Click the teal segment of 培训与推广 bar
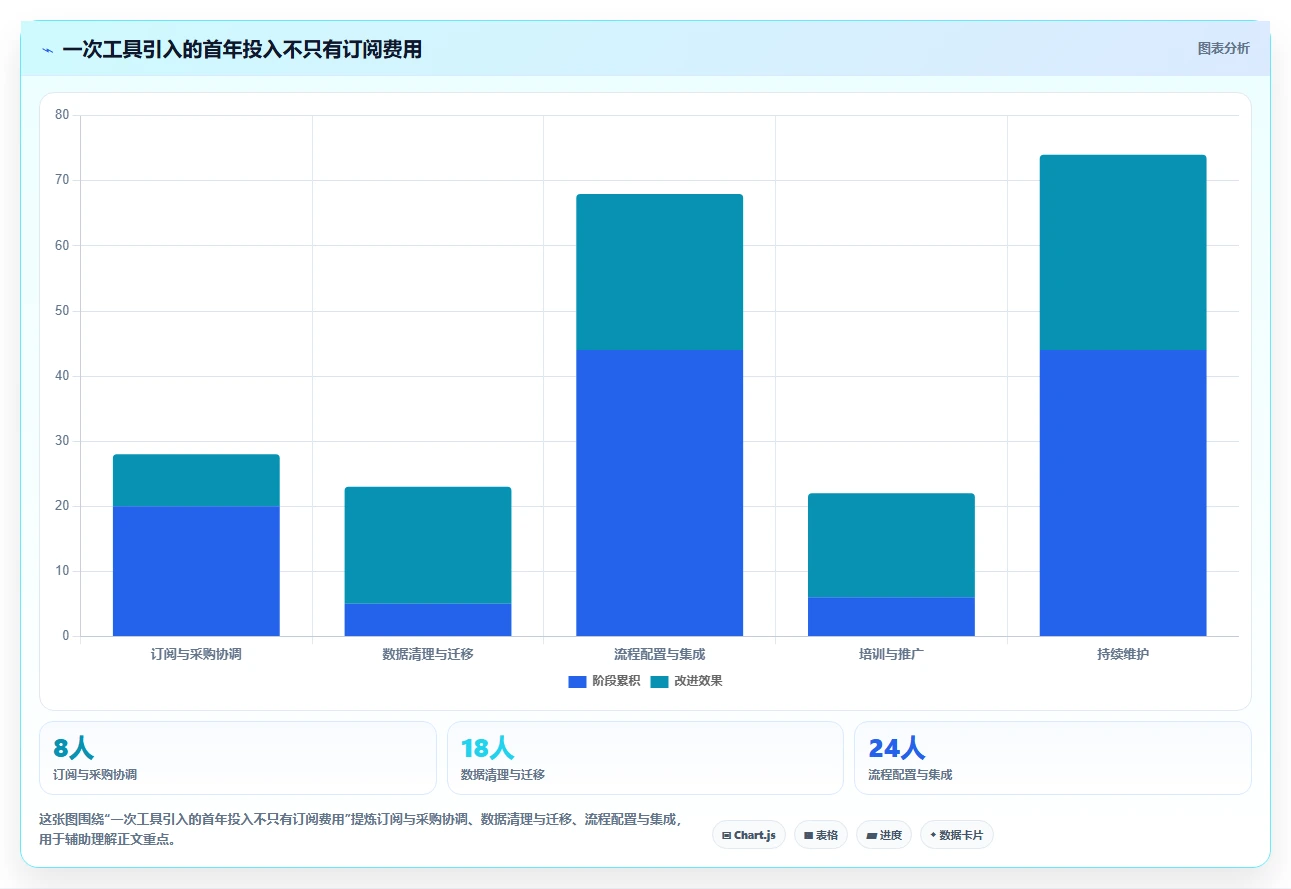Viewport: 1291px width, 889px height. pyautogui.click(x=891, y=545)
